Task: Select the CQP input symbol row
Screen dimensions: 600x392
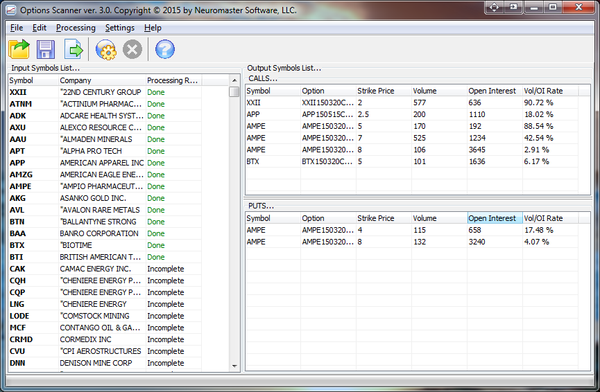Action: (105, 292)
